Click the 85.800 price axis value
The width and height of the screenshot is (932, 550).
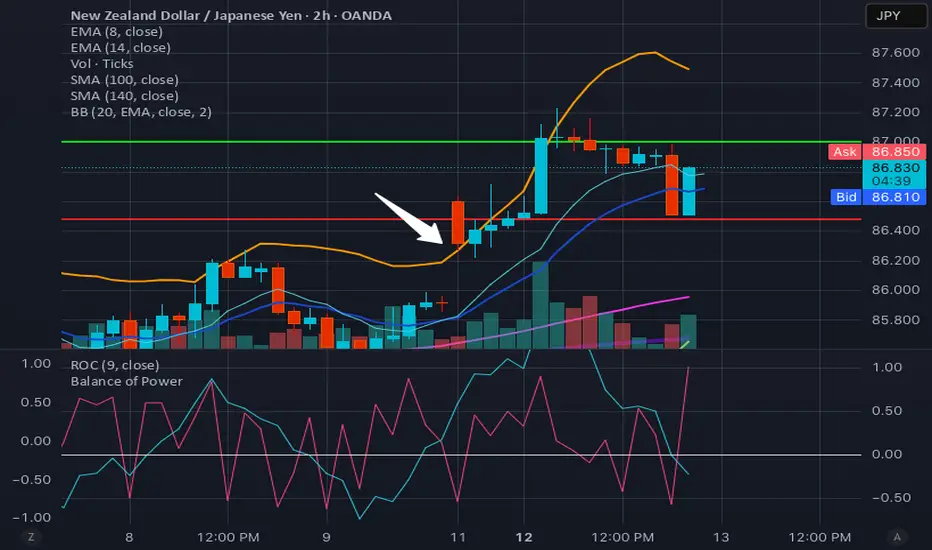(x=895, y=320)
